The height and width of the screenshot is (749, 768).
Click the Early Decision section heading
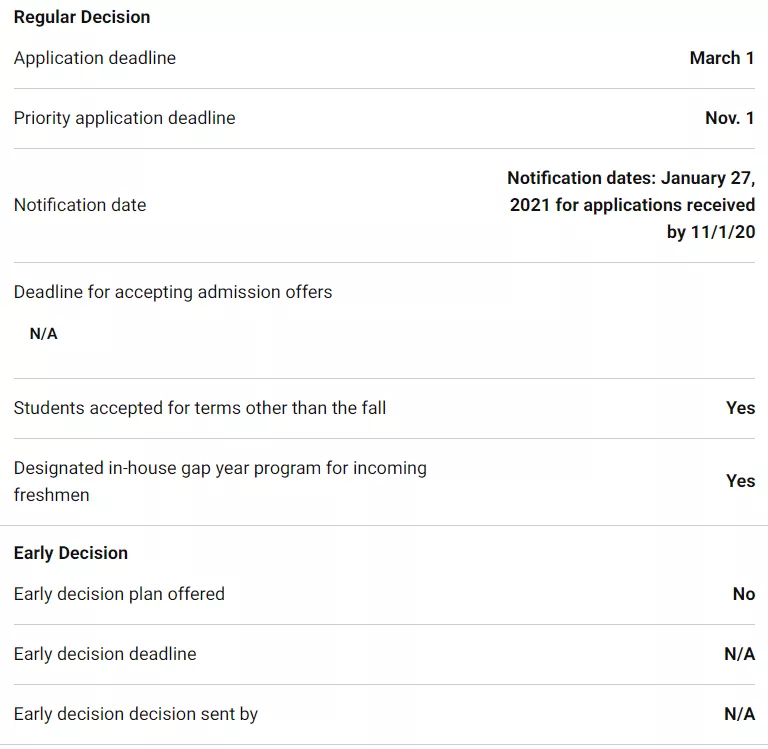[x=71, y=553]
